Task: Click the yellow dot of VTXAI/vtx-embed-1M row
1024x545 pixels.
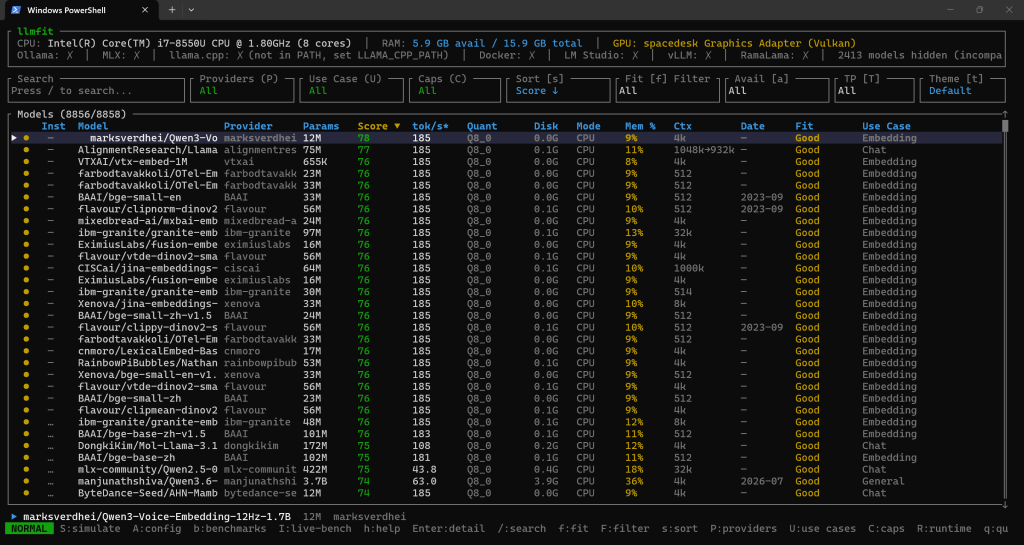Action: click(26, 161)
